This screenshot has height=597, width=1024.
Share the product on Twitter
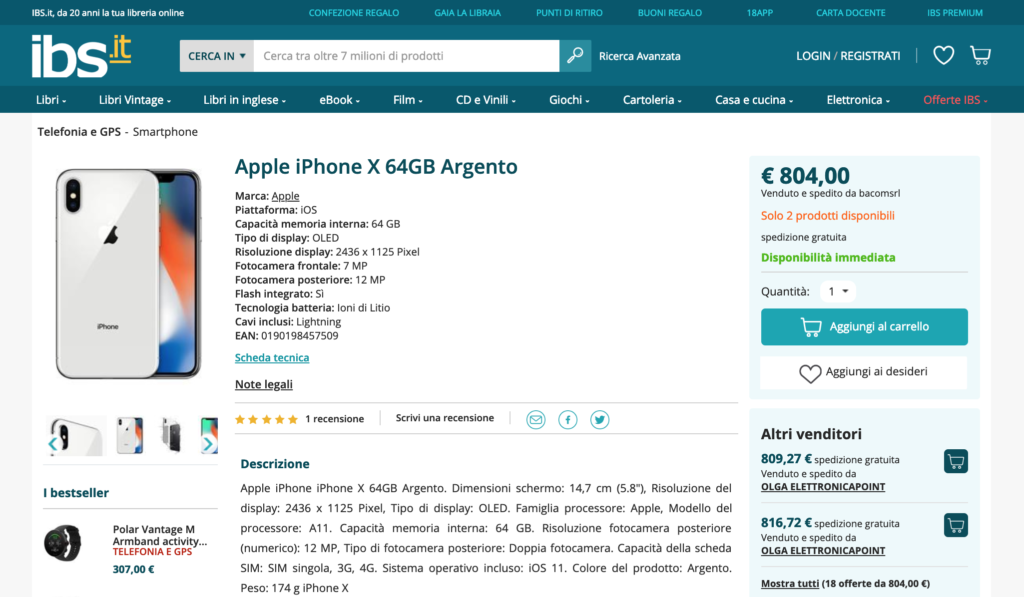click(599, 419)
